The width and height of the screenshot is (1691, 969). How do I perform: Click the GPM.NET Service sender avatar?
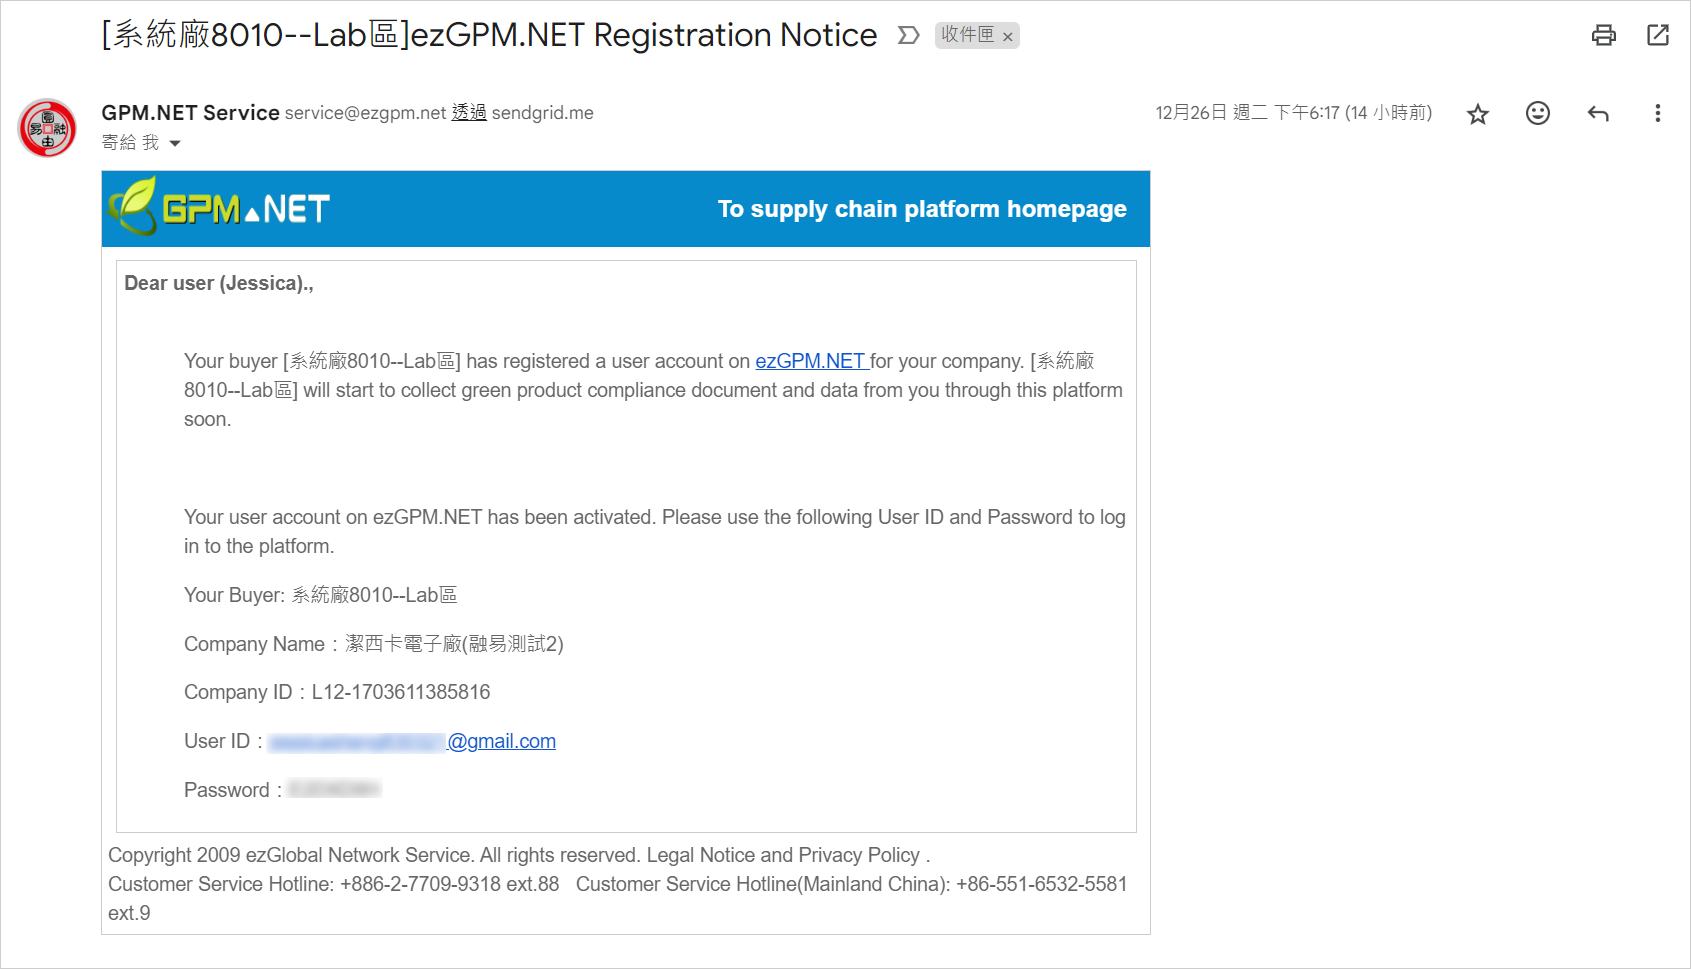click(x=47, y=128)
